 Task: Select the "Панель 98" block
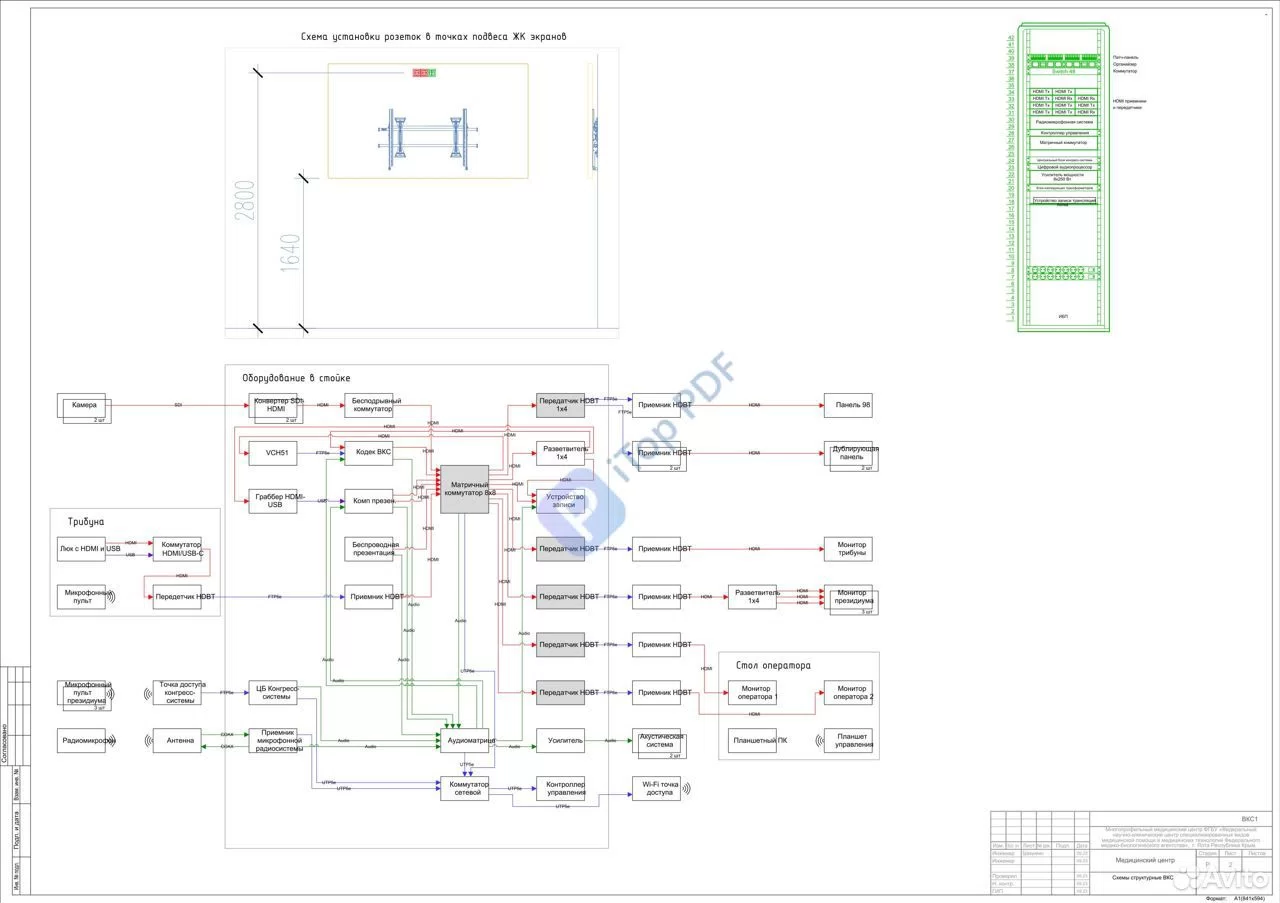(x=848, y=405)
